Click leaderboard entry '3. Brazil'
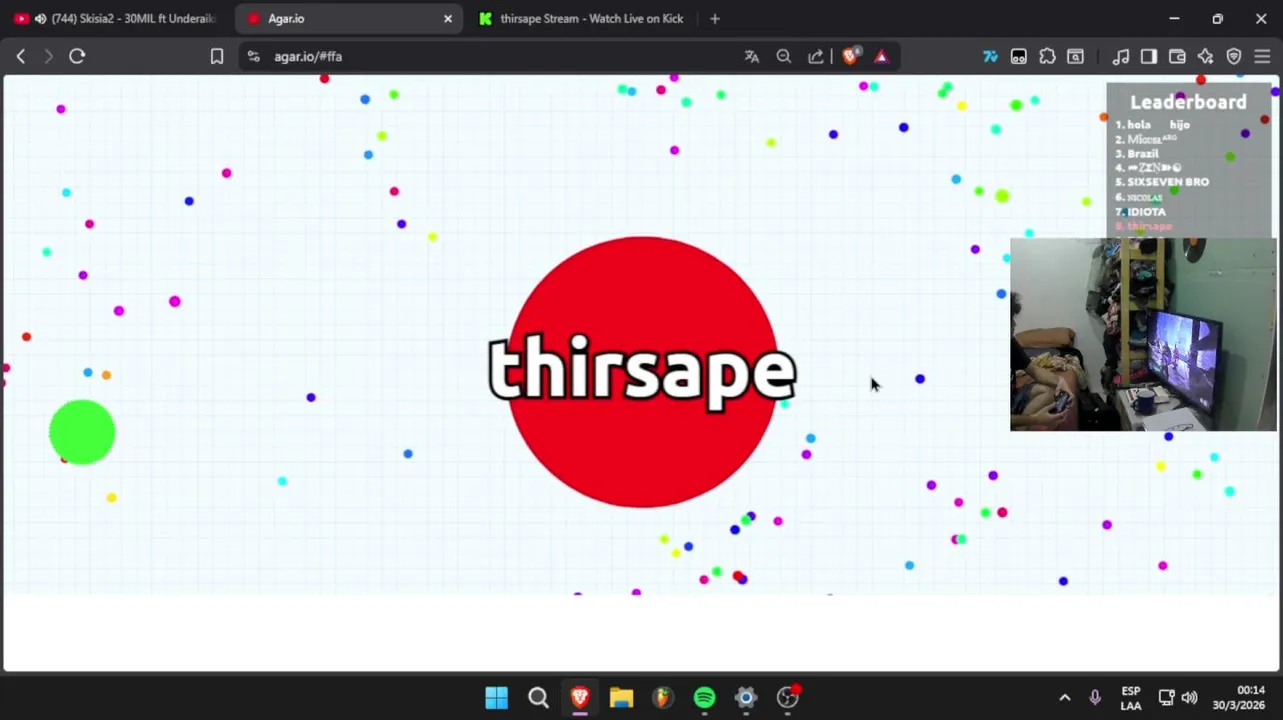Image resolution: width=1283 pixels, height=720 pixels. point(1137,154)
